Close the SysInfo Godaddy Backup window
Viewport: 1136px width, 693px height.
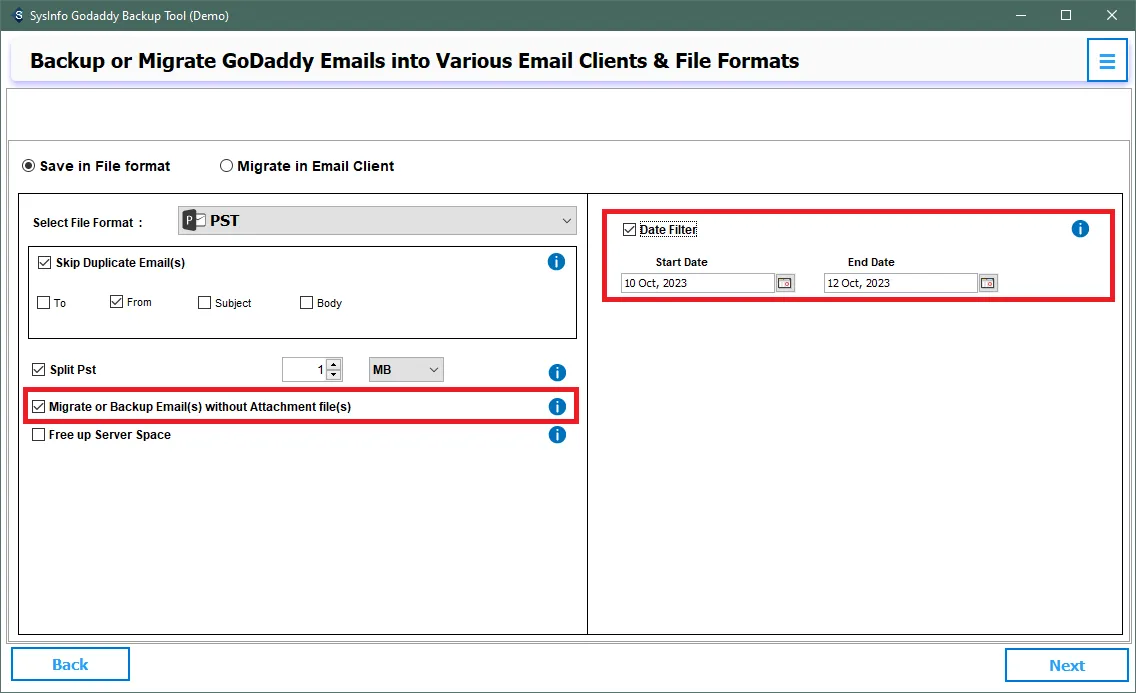[x=1111, y=15]
